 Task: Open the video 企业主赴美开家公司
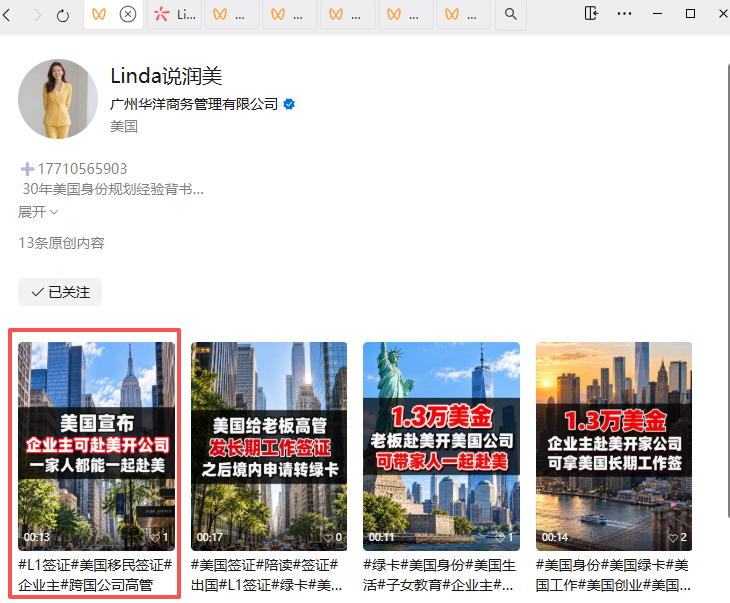614,446
